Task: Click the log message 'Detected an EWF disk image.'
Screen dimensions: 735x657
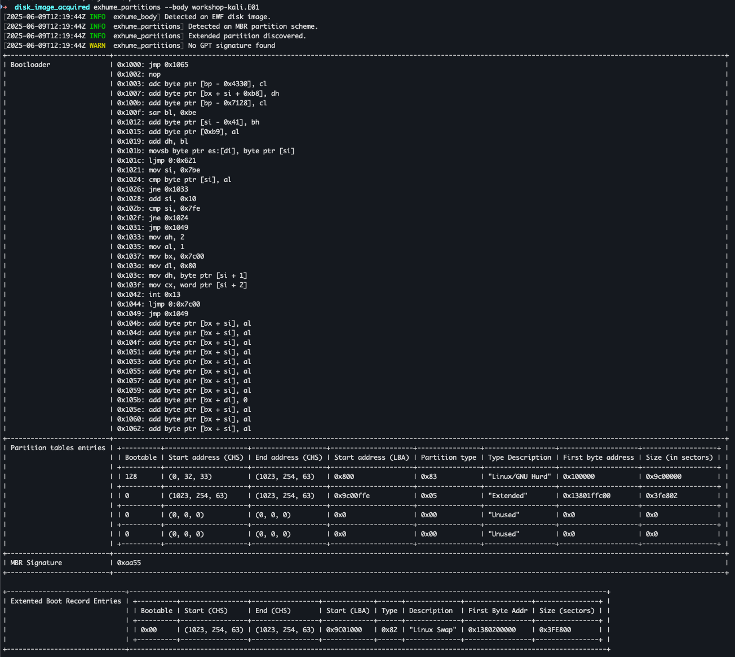Action: point(218,16)
